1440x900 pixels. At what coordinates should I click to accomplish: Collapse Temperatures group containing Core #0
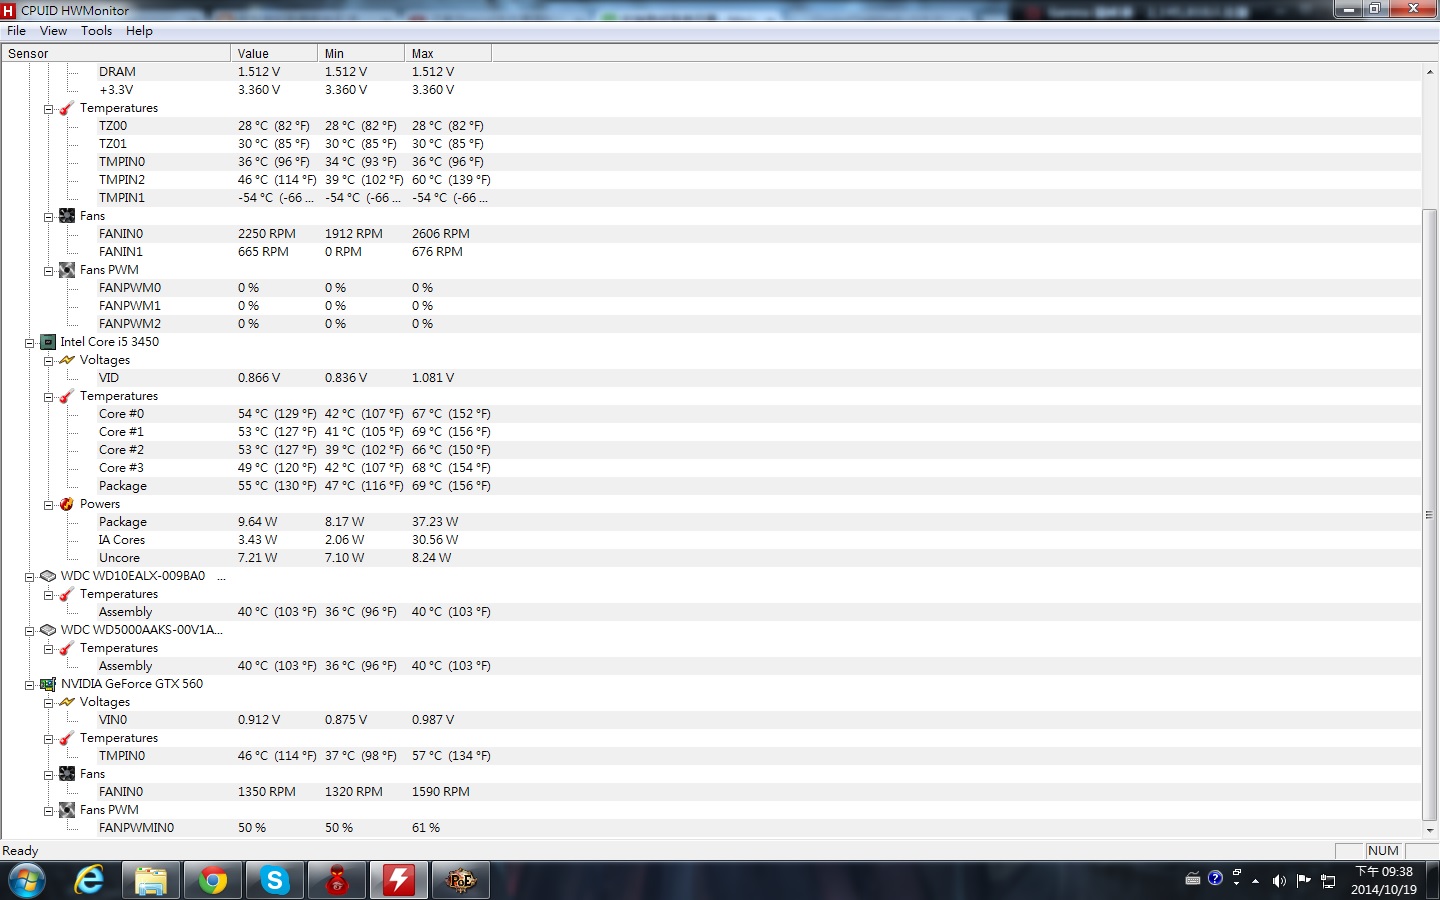[48, 397]
